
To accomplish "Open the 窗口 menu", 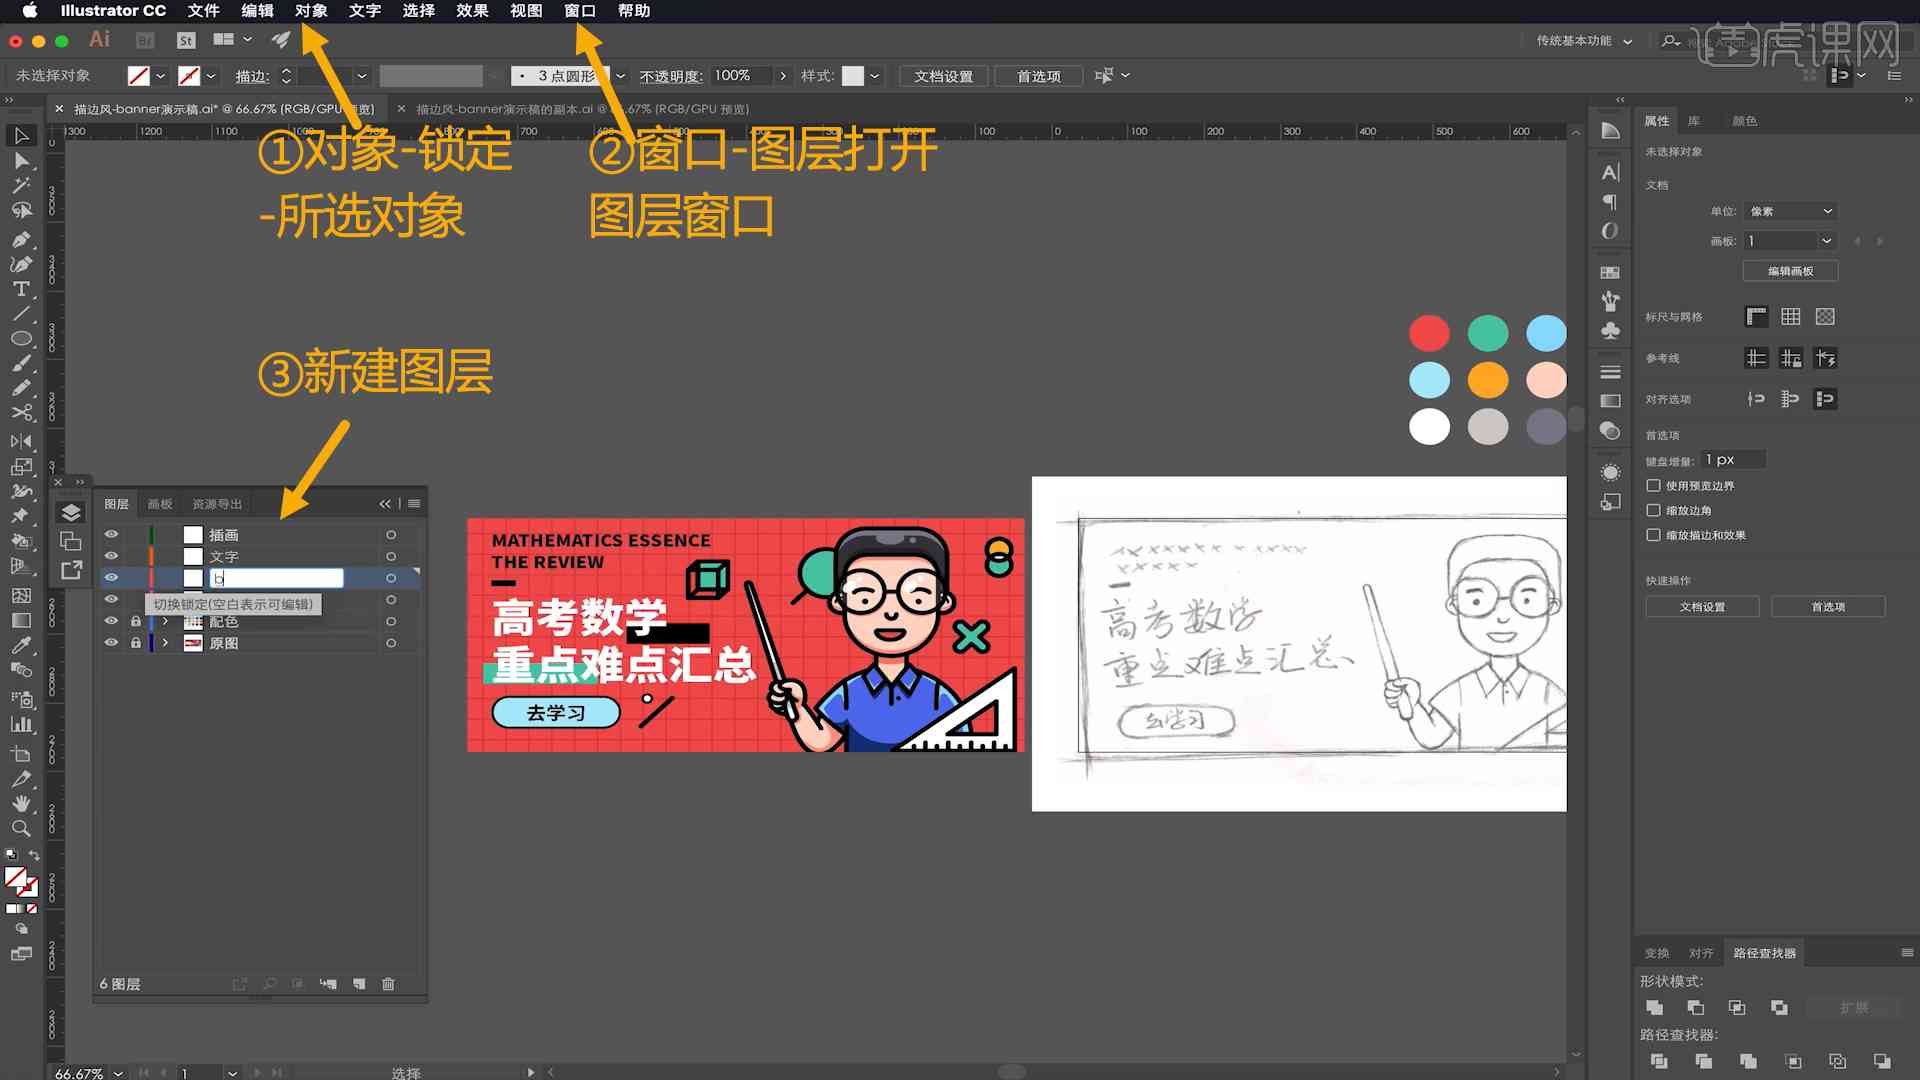I will point(579,11).
